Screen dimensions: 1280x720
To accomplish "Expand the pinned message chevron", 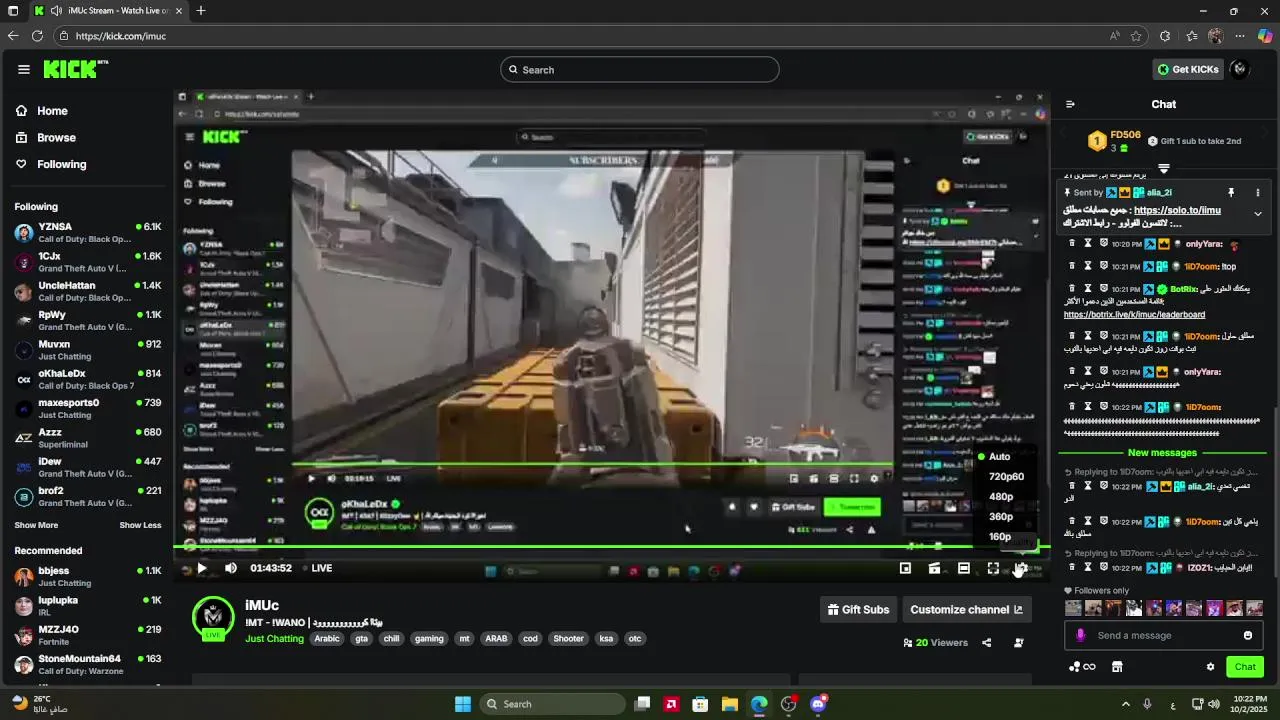I will pos(1258,214).
